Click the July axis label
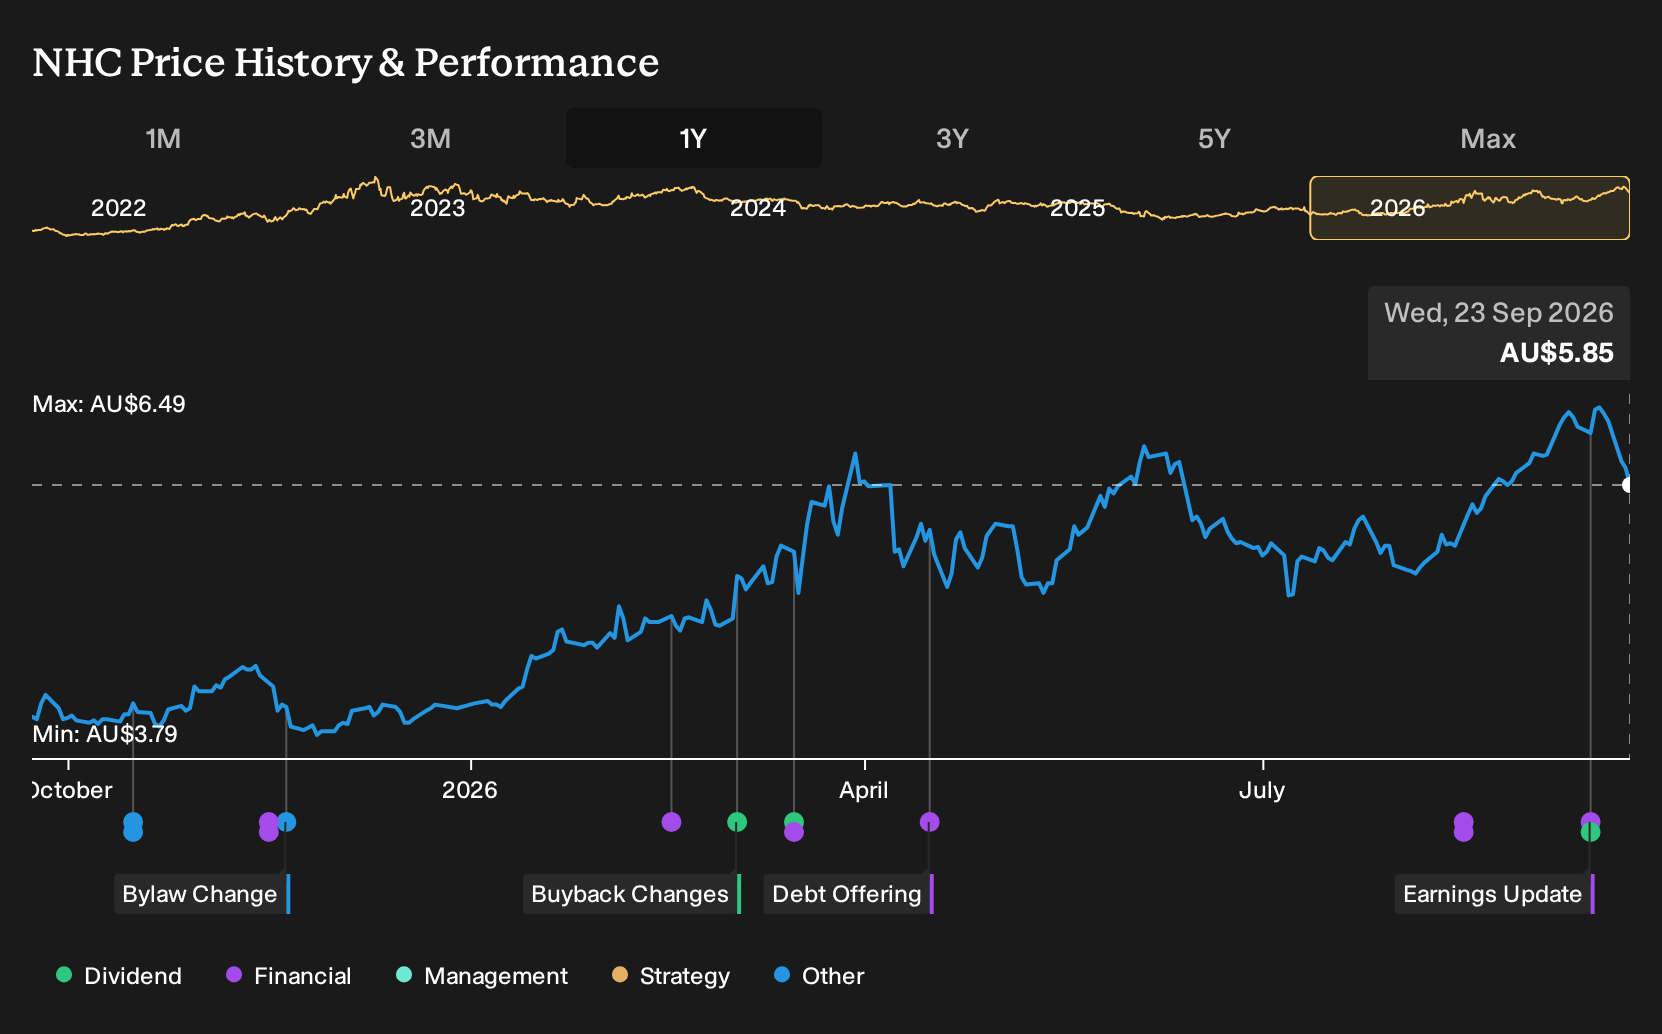Screen dimensions: 1662x1034 (x=1262, y=790)
